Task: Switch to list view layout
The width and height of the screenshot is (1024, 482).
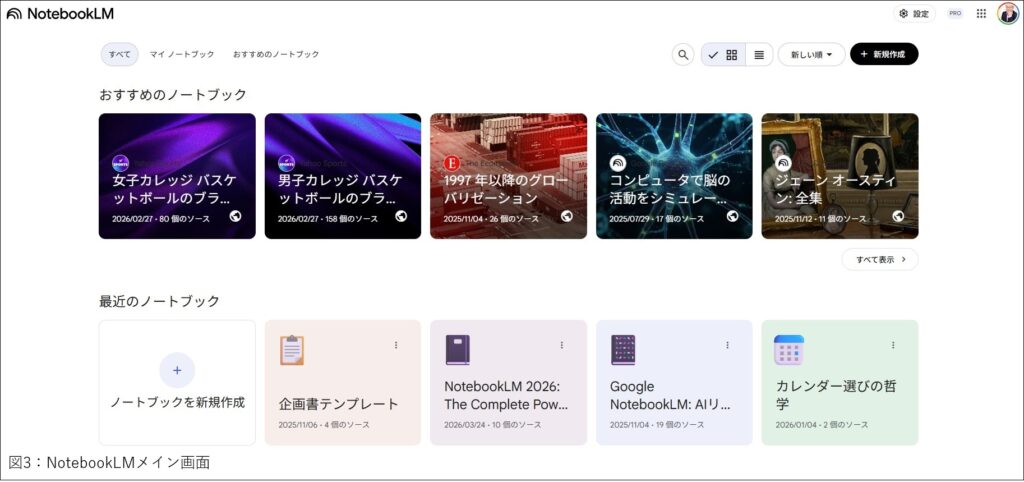Action: coord(759,55)
